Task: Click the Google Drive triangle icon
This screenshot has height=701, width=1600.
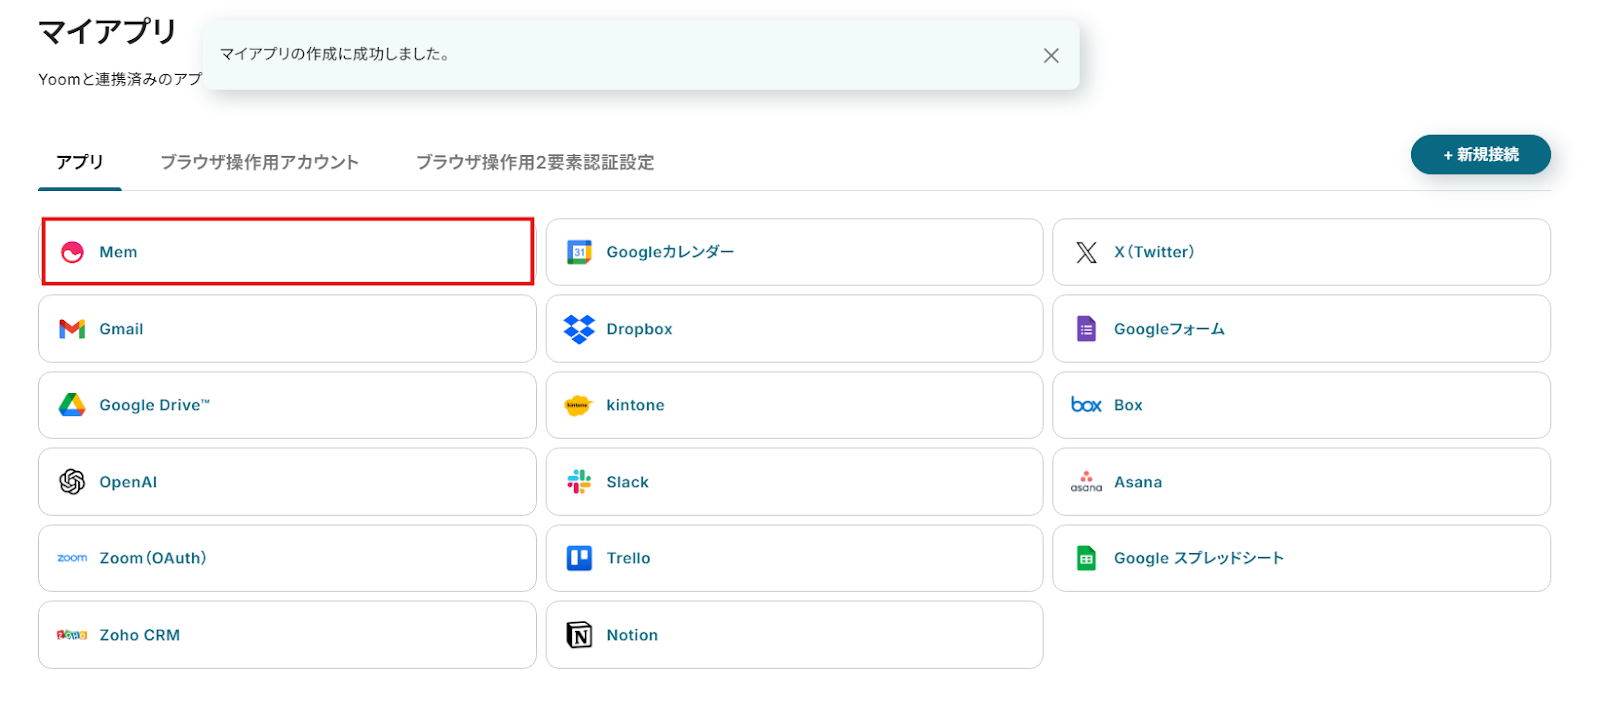Action: click(x=72, y=405)
